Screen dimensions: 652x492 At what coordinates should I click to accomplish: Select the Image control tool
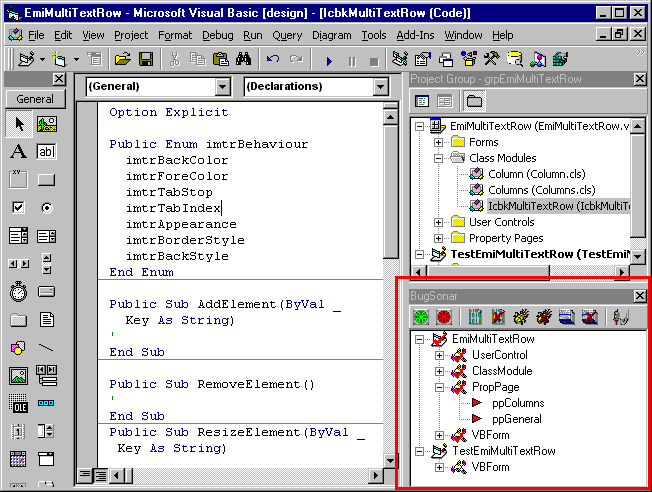pos(19,375)
